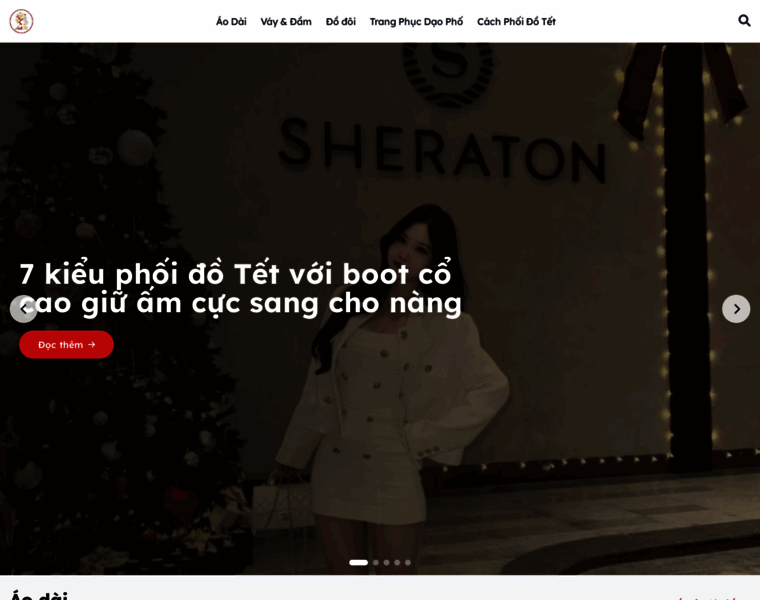Open the Áo Dài menu item
This screenshot has height=600, width=760.
pyautogui.click(x=231, y=22)
